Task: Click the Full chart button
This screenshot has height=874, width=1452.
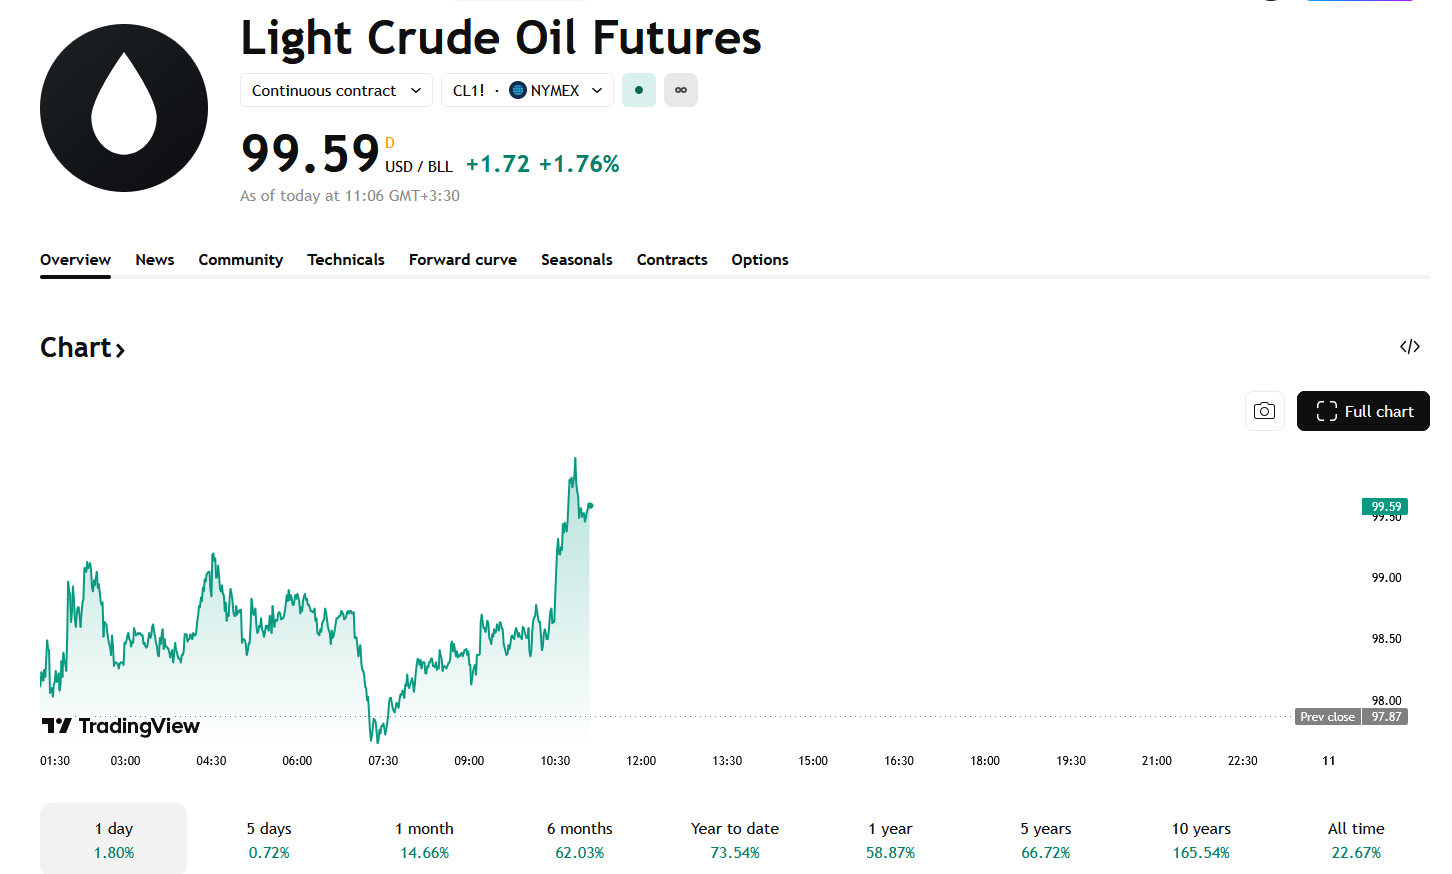Action: click(x=1363, y=411)
